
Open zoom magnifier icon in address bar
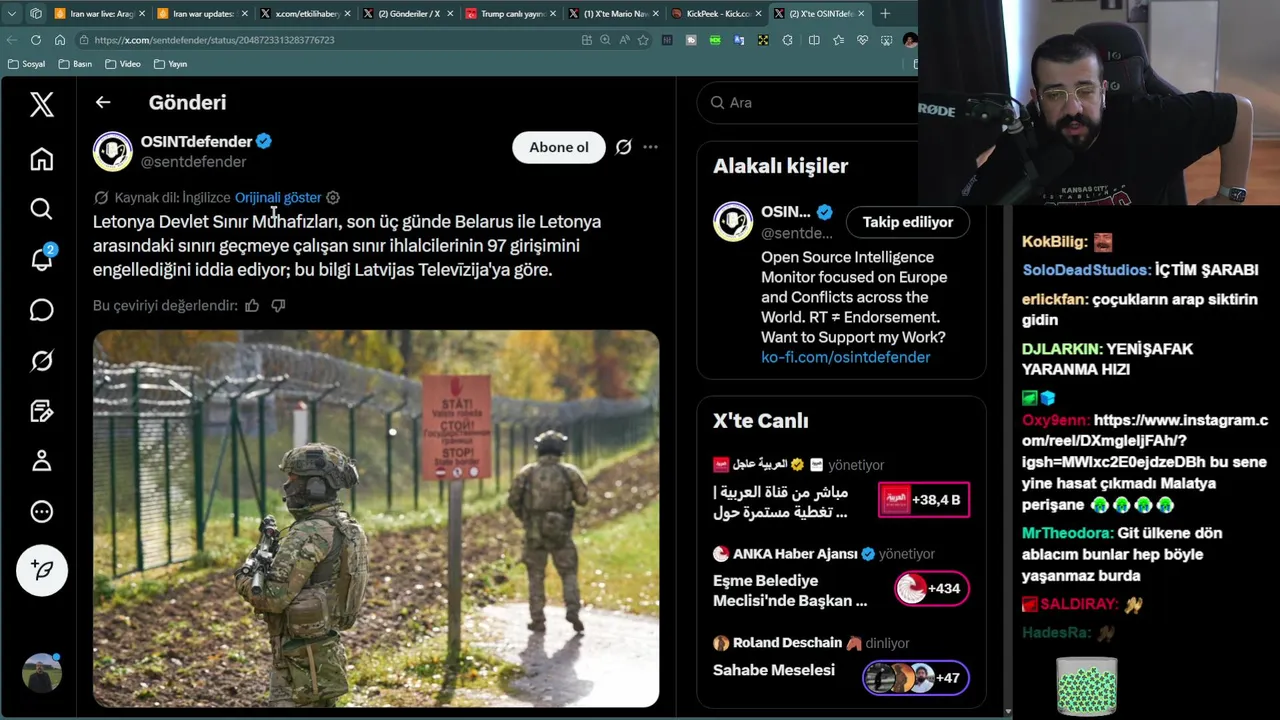[x=605, y=40]
